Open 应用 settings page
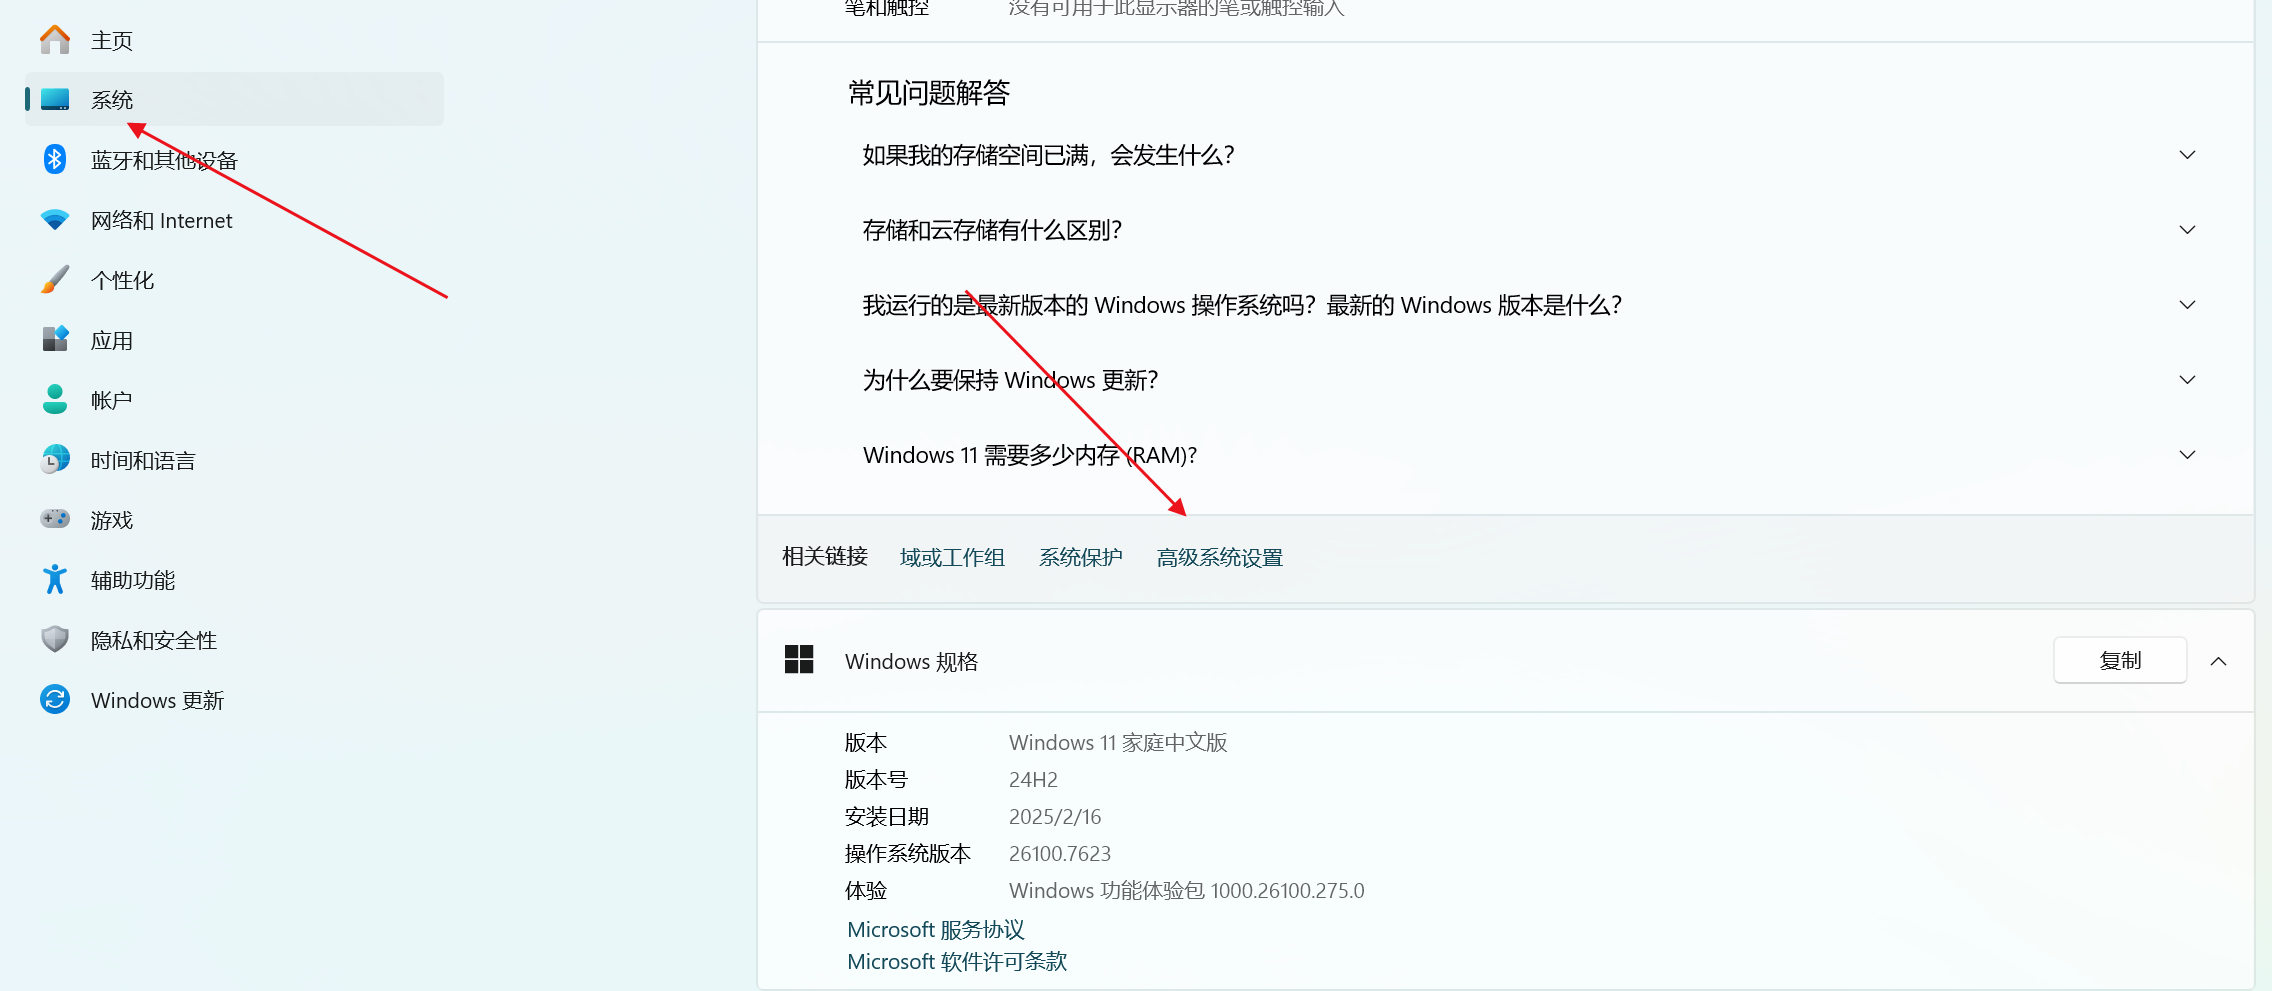The width and height of the screenshot is (2272, 991). (234, 340)
